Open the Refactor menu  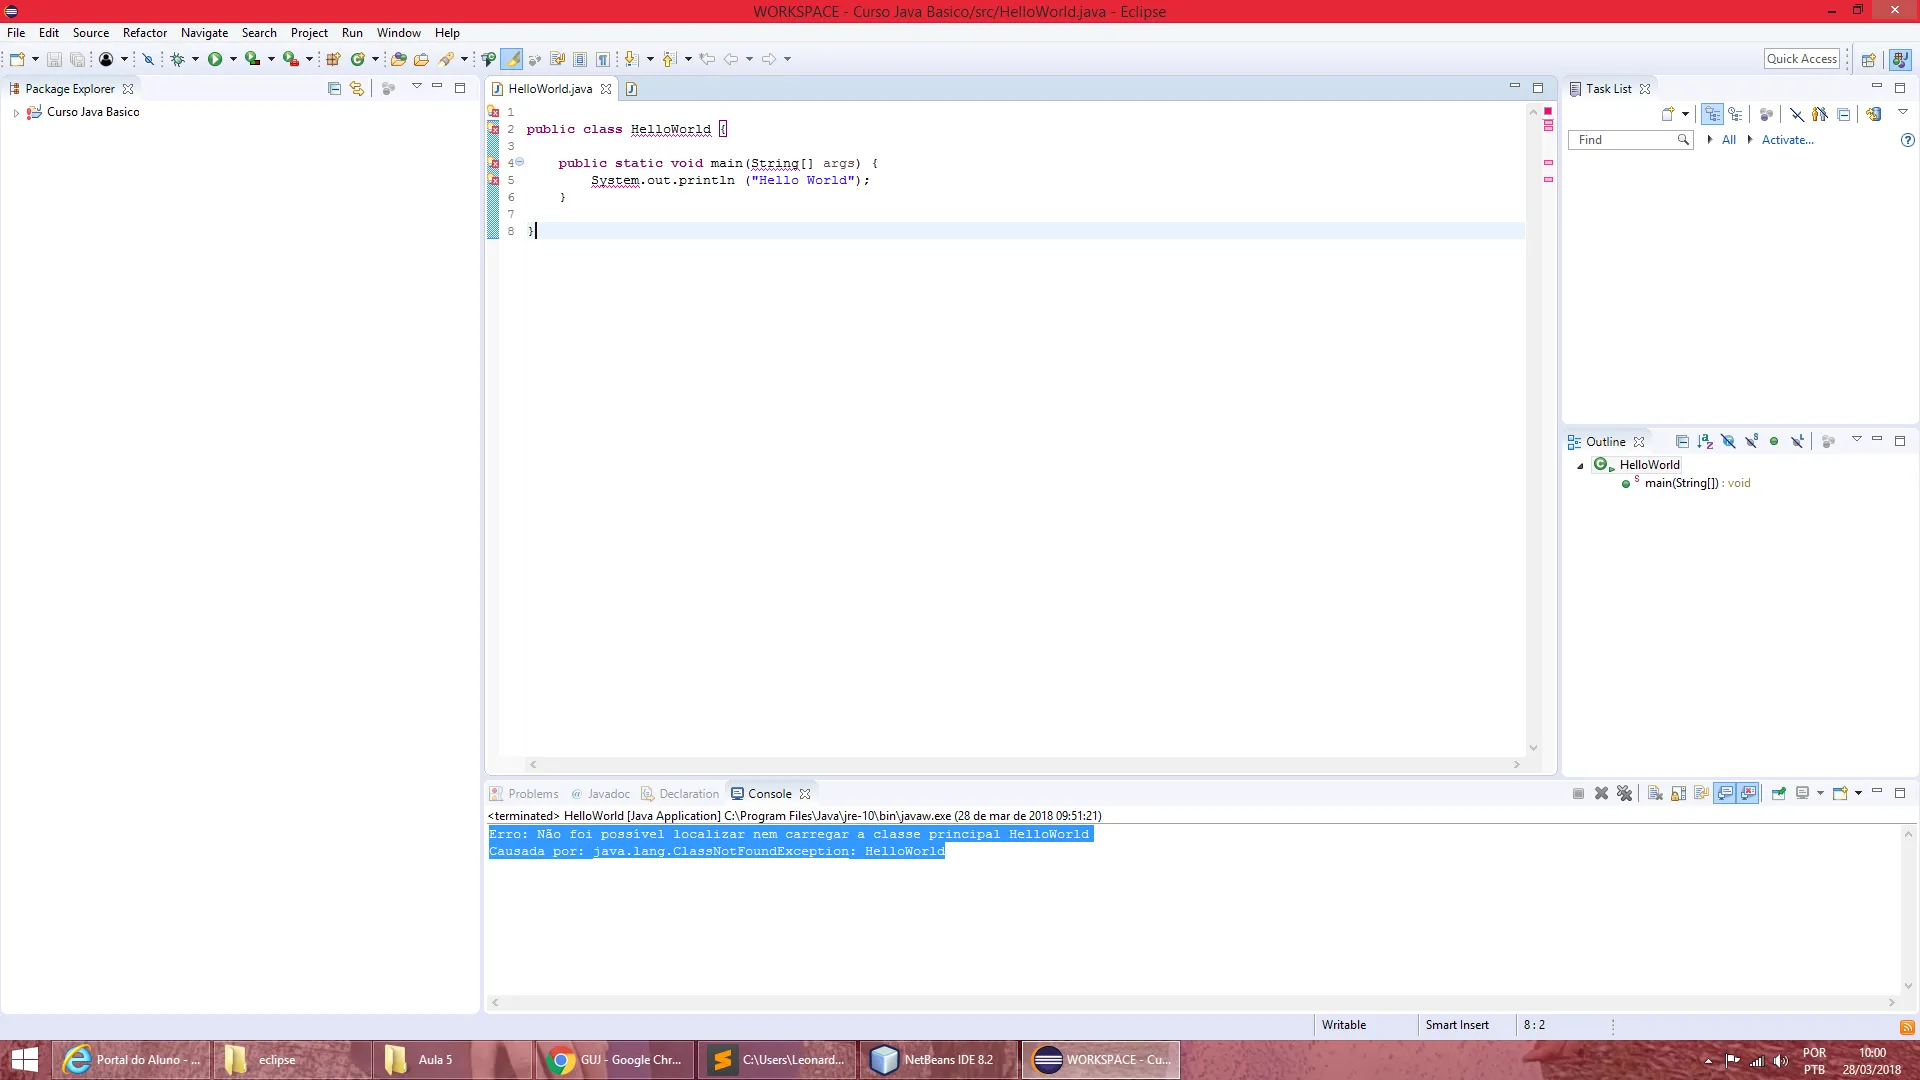coord(144,33)
